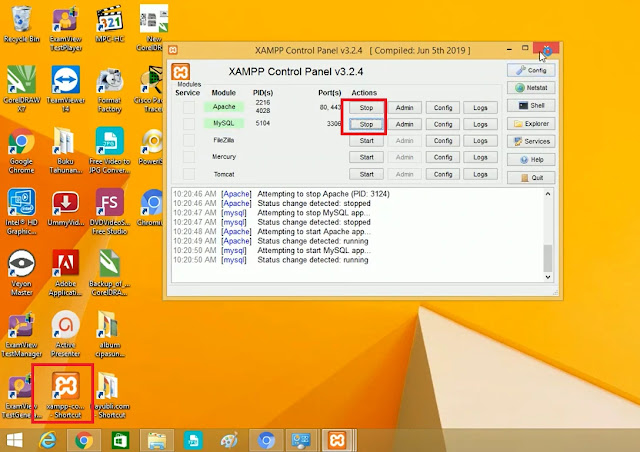Start the FileZilla module

pyautogui.click(x=366, y=141)
